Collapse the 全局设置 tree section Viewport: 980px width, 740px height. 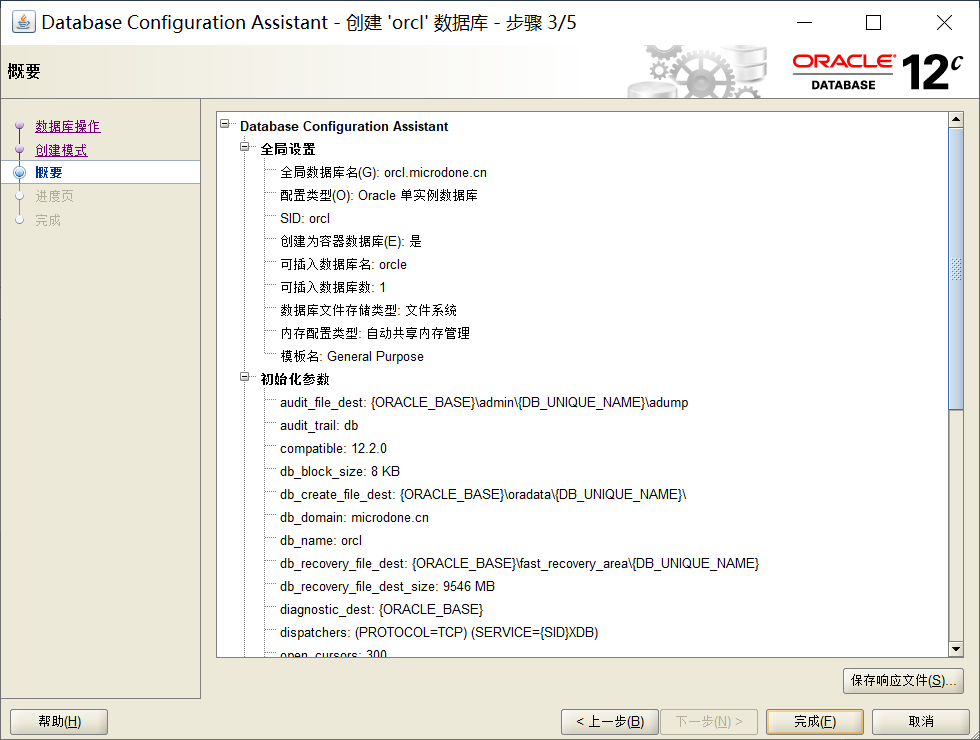click(x=245, y=147)
